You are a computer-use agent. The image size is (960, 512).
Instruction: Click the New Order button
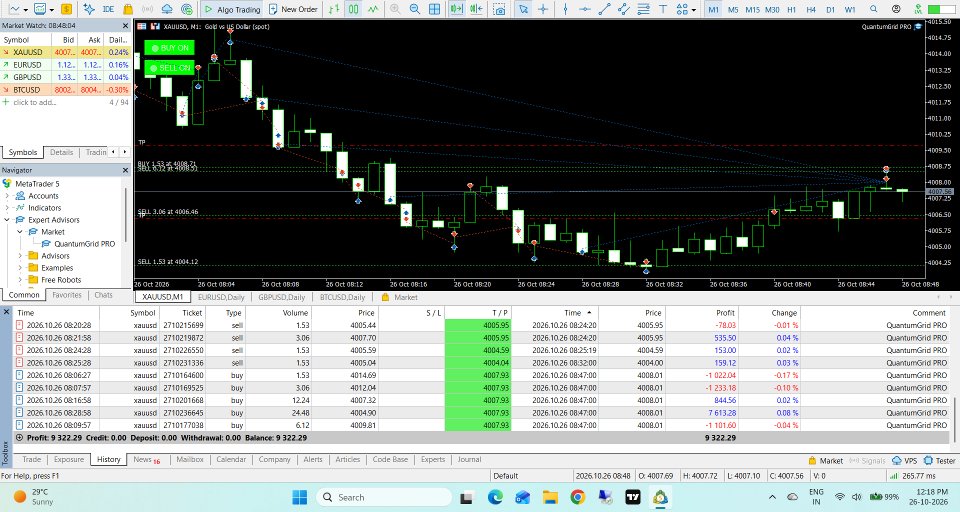293,9
